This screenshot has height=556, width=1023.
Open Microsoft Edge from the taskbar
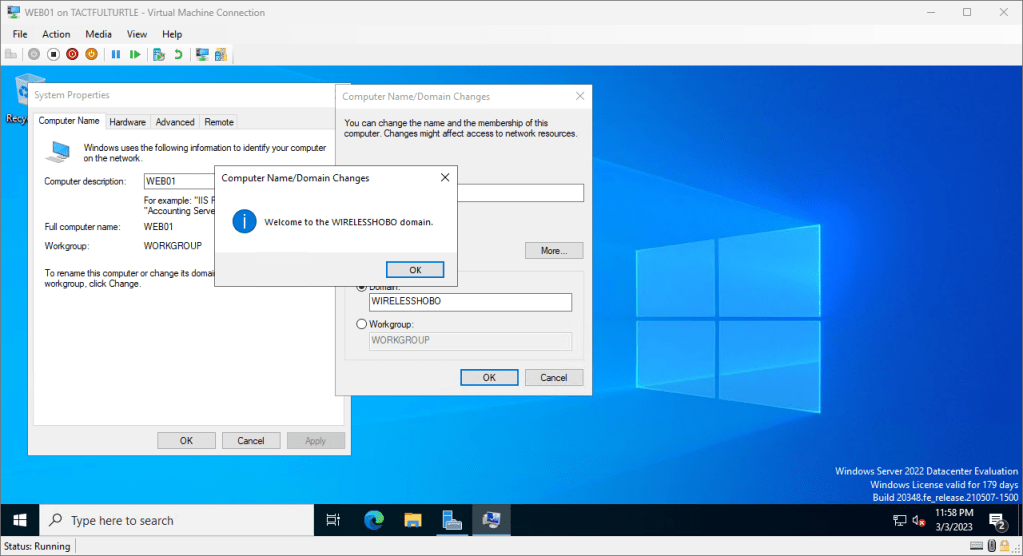coord(373,520)
